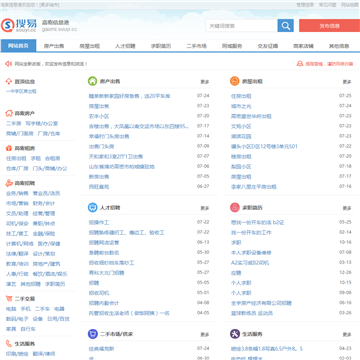Viewport: 360px width, 360px height.
Task: Open the sidebar 自行车 category link
Action: 28,329
